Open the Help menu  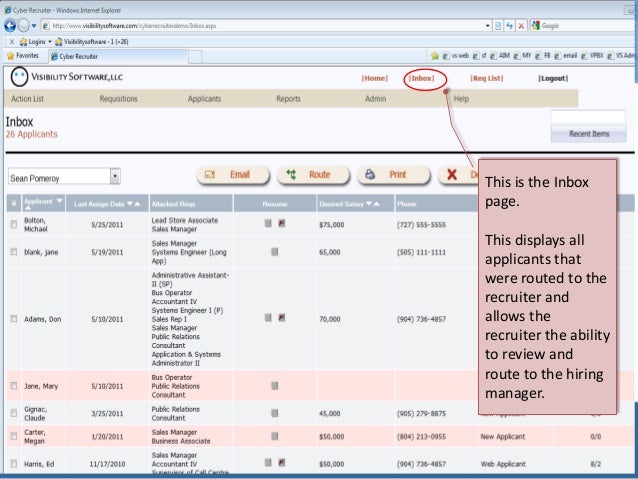point(461,98)
